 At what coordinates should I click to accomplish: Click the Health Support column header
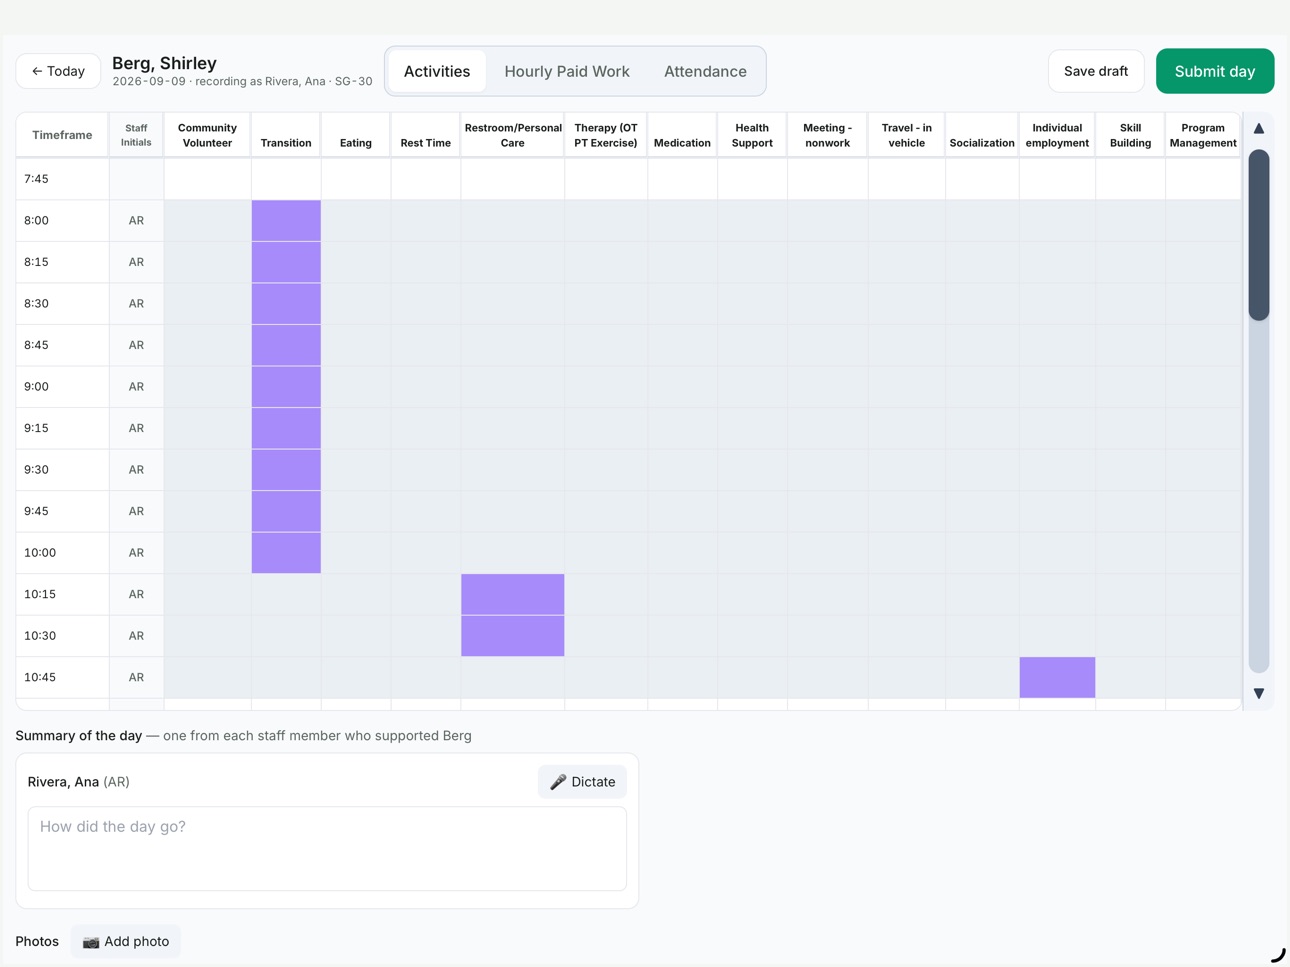[x=752, y=135]
